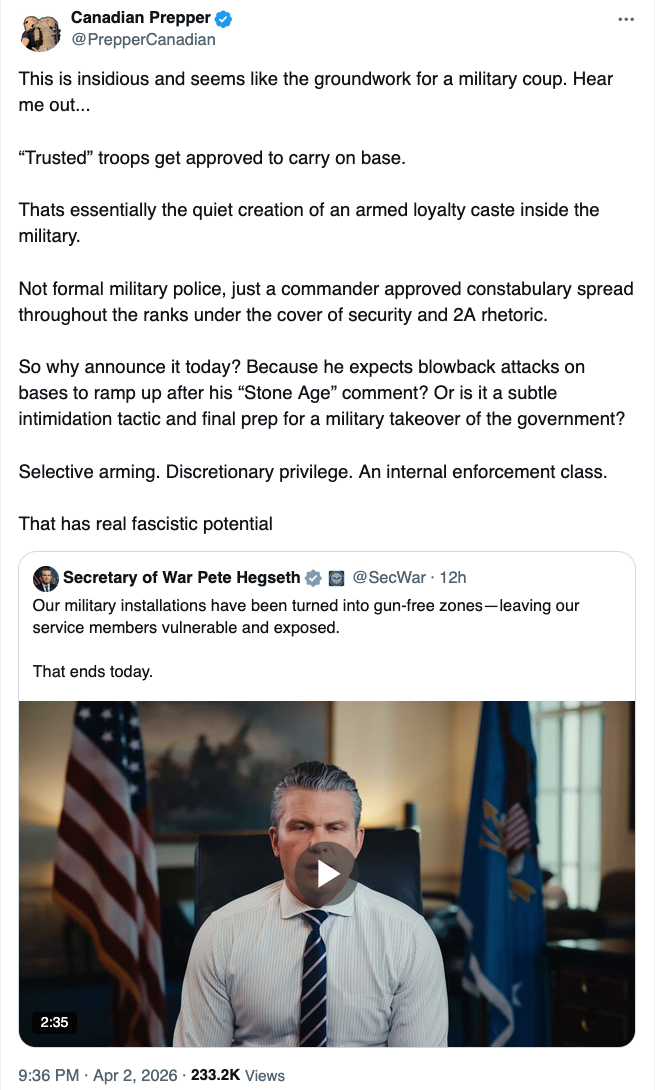This screenshot has height=1090, width=655.
Task: Click the gray verified badge next to Hegseth
Action: pos(314,578)
